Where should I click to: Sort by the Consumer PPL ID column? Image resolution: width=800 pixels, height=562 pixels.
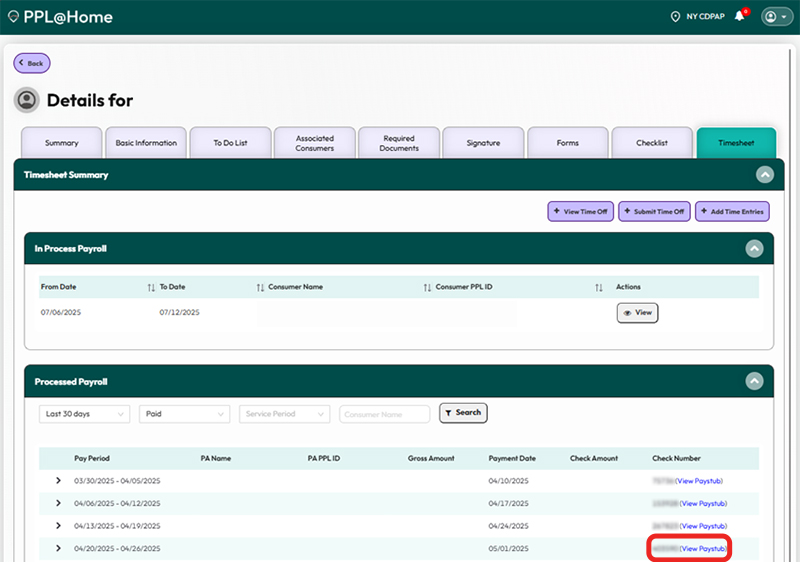click(x=598, y=288)
